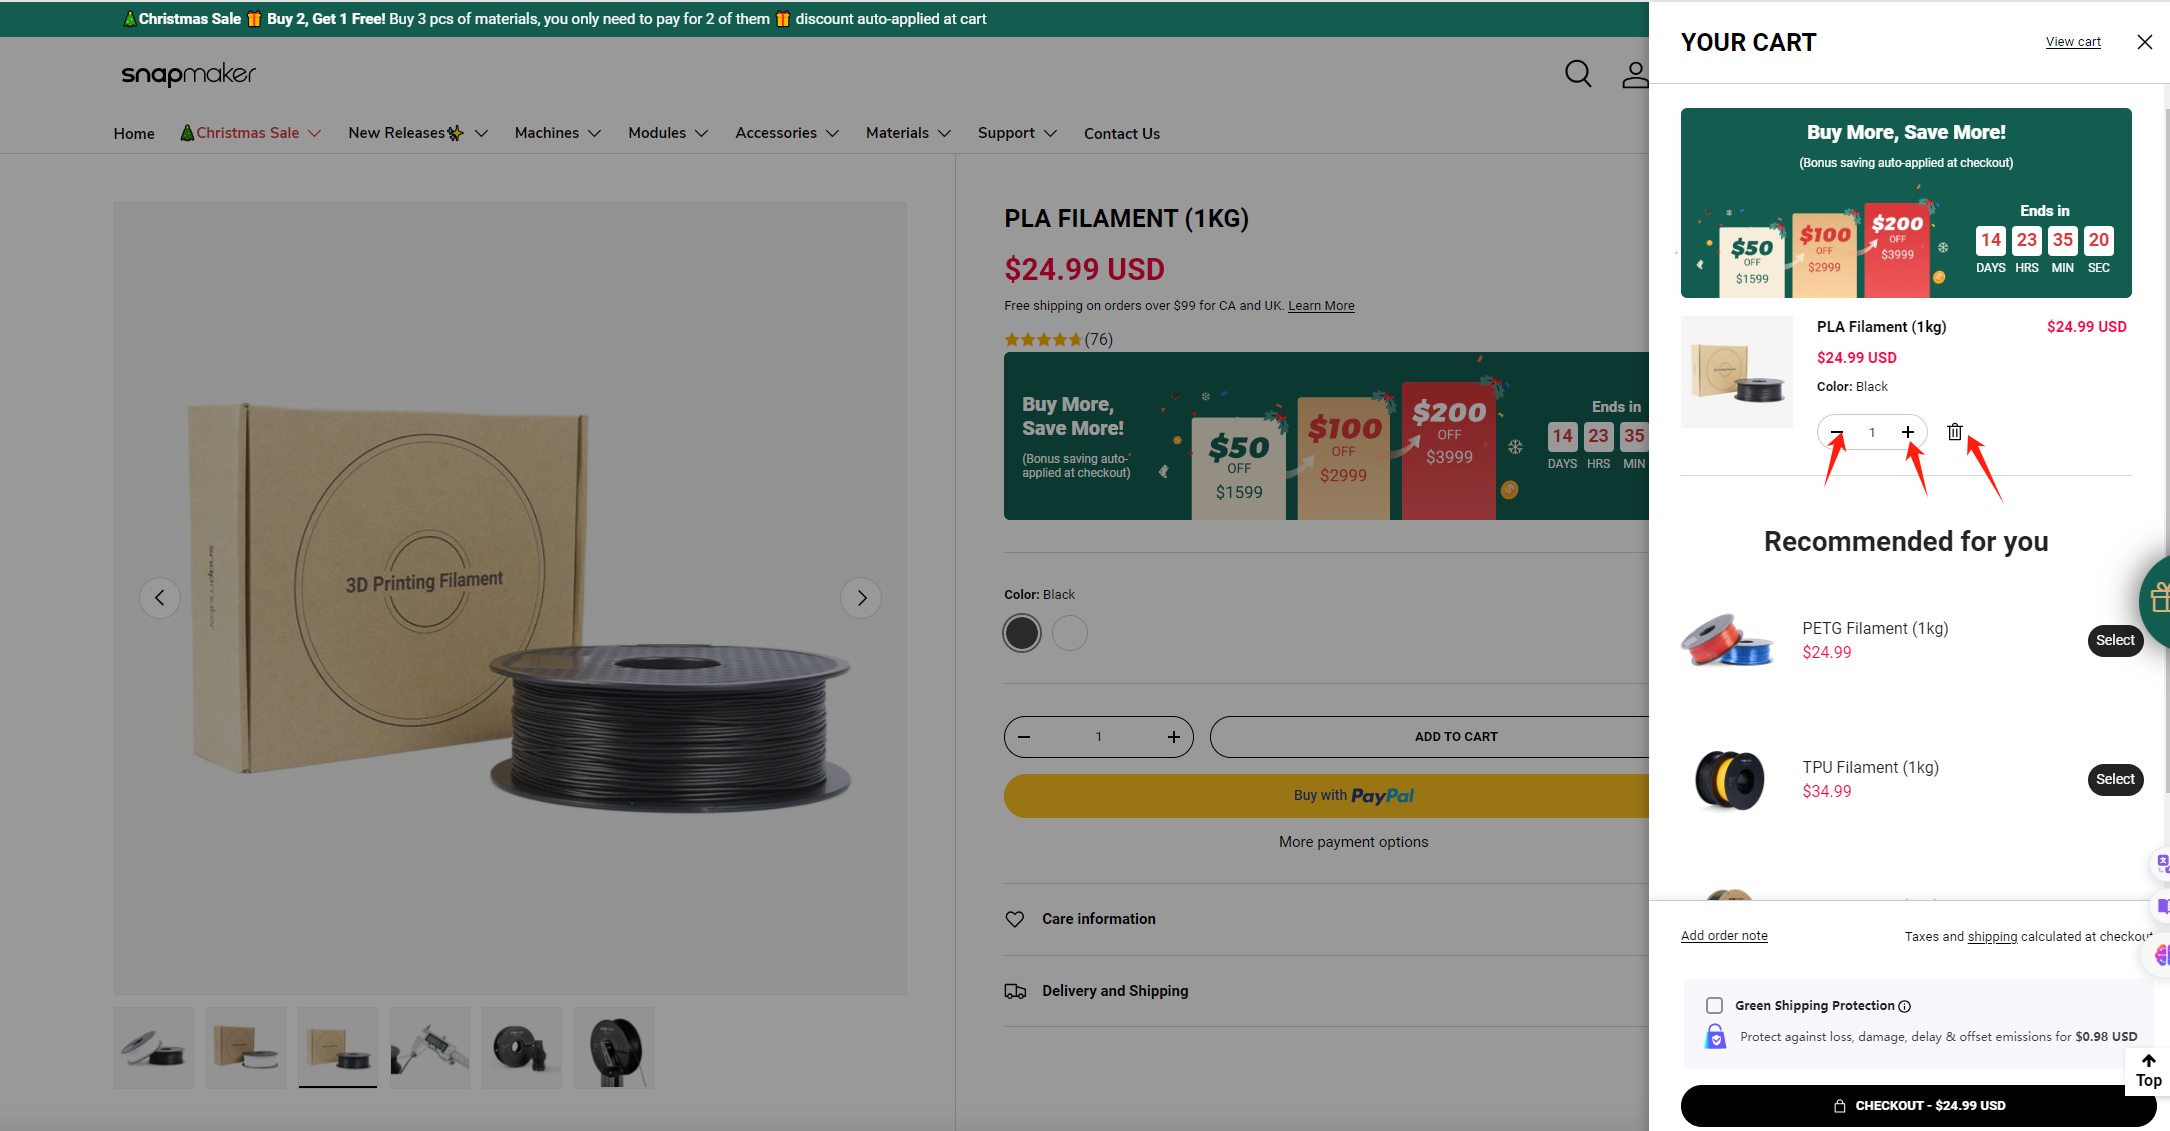Click the product page Buy More banner
2170x1131 pixels.
point(1326,436)
